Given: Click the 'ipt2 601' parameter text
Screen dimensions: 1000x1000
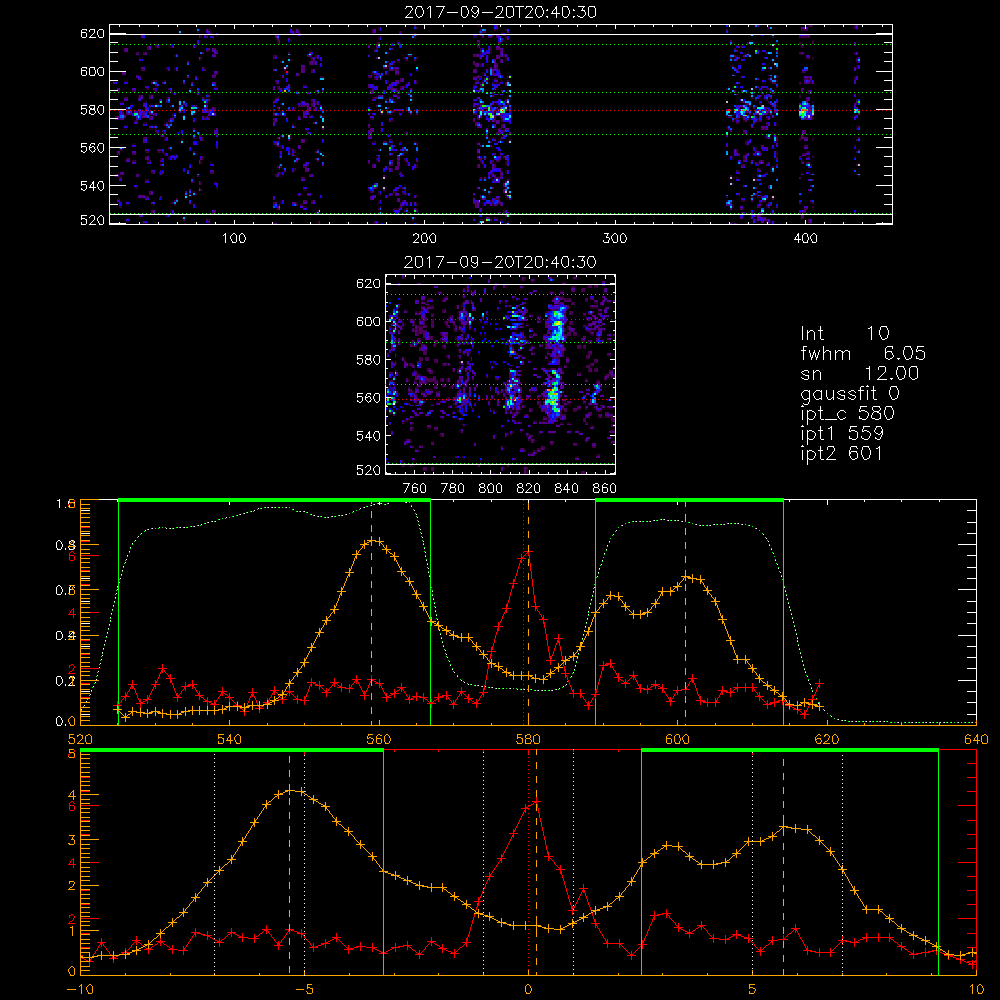Looking at the screenshot, I should (842, 453).
